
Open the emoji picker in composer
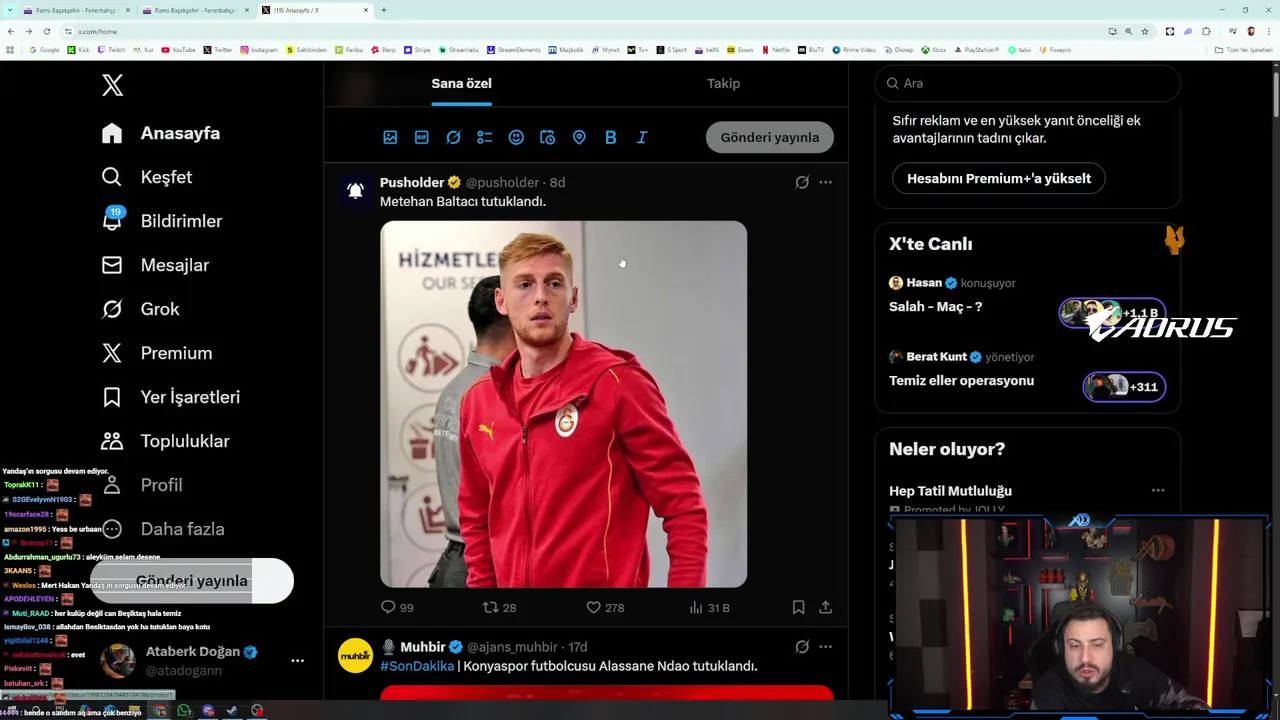pos(516,137)
